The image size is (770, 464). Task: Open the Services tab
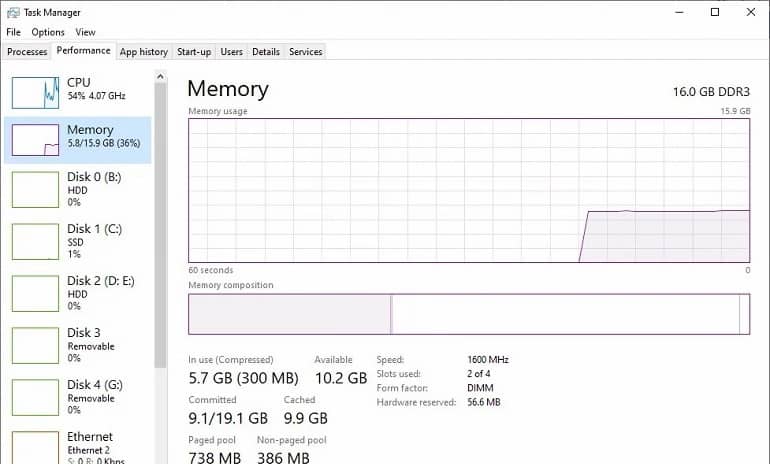coord(305,51)
